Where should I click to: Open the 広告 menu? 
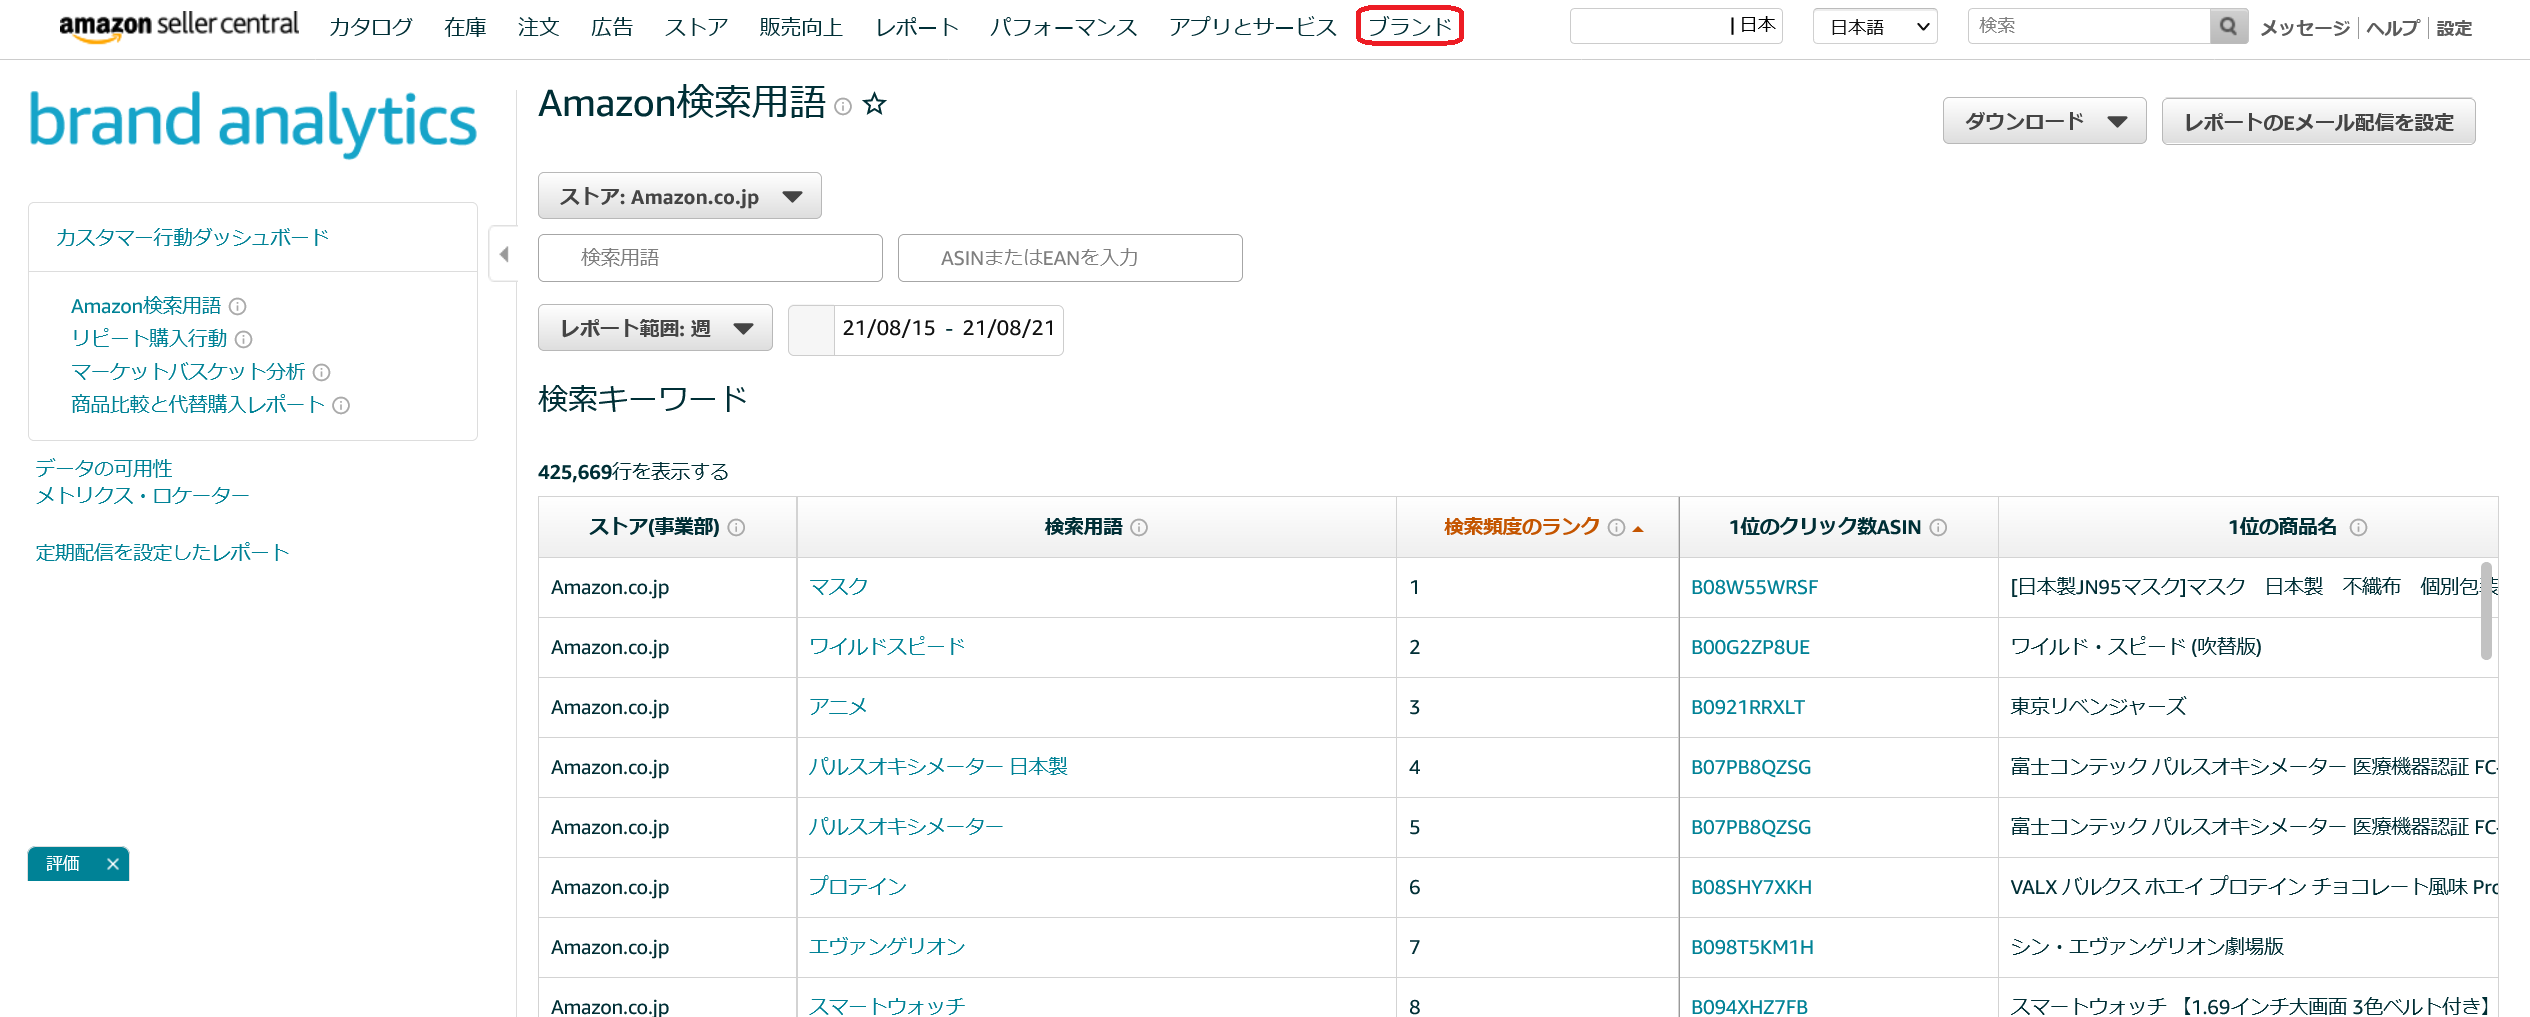point(612,27)
